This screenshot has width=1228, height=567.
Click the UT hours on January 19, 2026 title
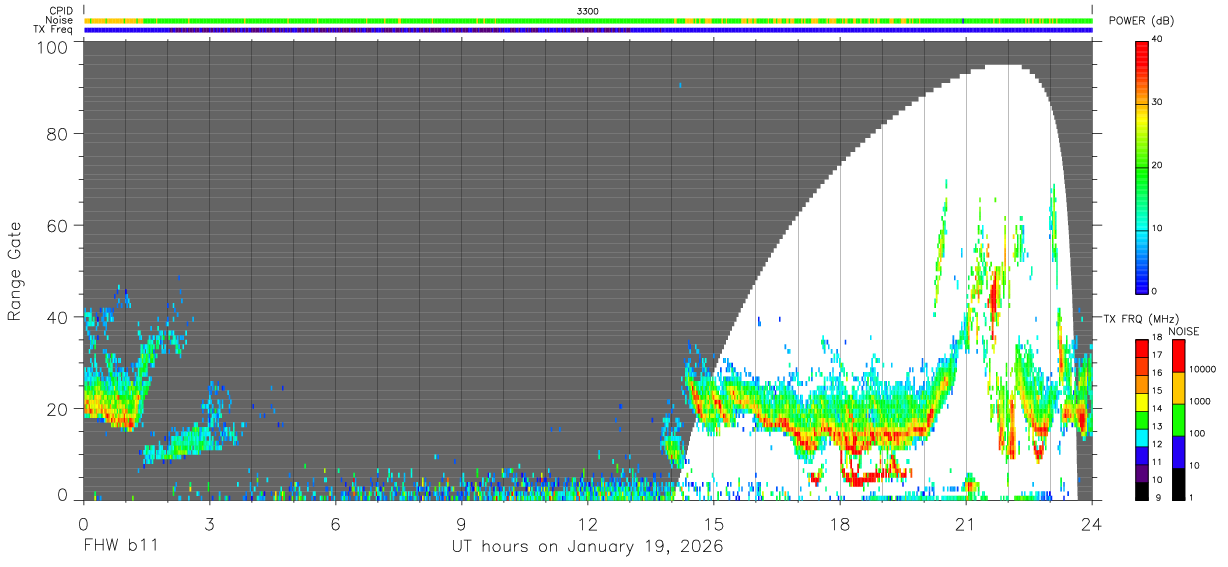tap(586, 546)
